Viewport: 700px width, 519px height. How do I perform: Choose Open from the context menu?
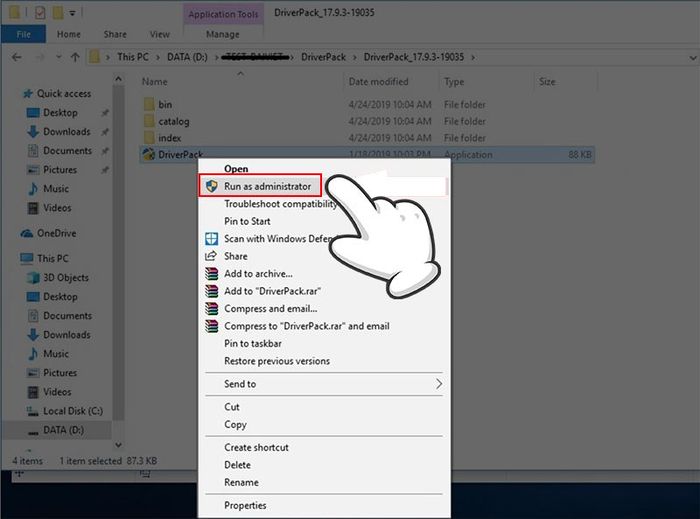click(x=236, y=169)
